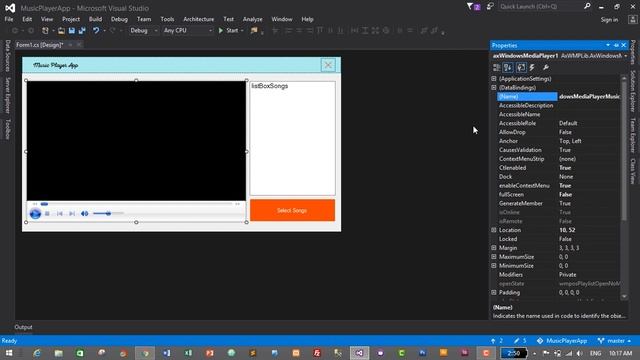This screenshot has height=360, width=640.
Task: Click the media player stop button
Action: coord(47,213)
